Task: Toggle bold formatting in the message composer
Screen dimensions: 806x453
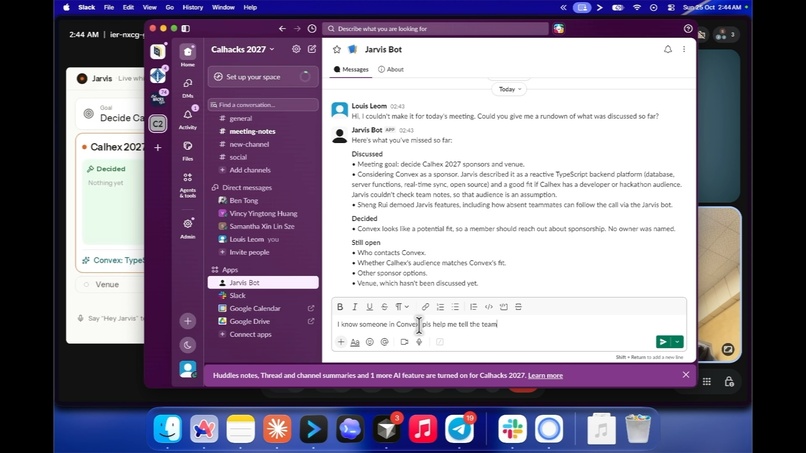Action: coord(340,306)
